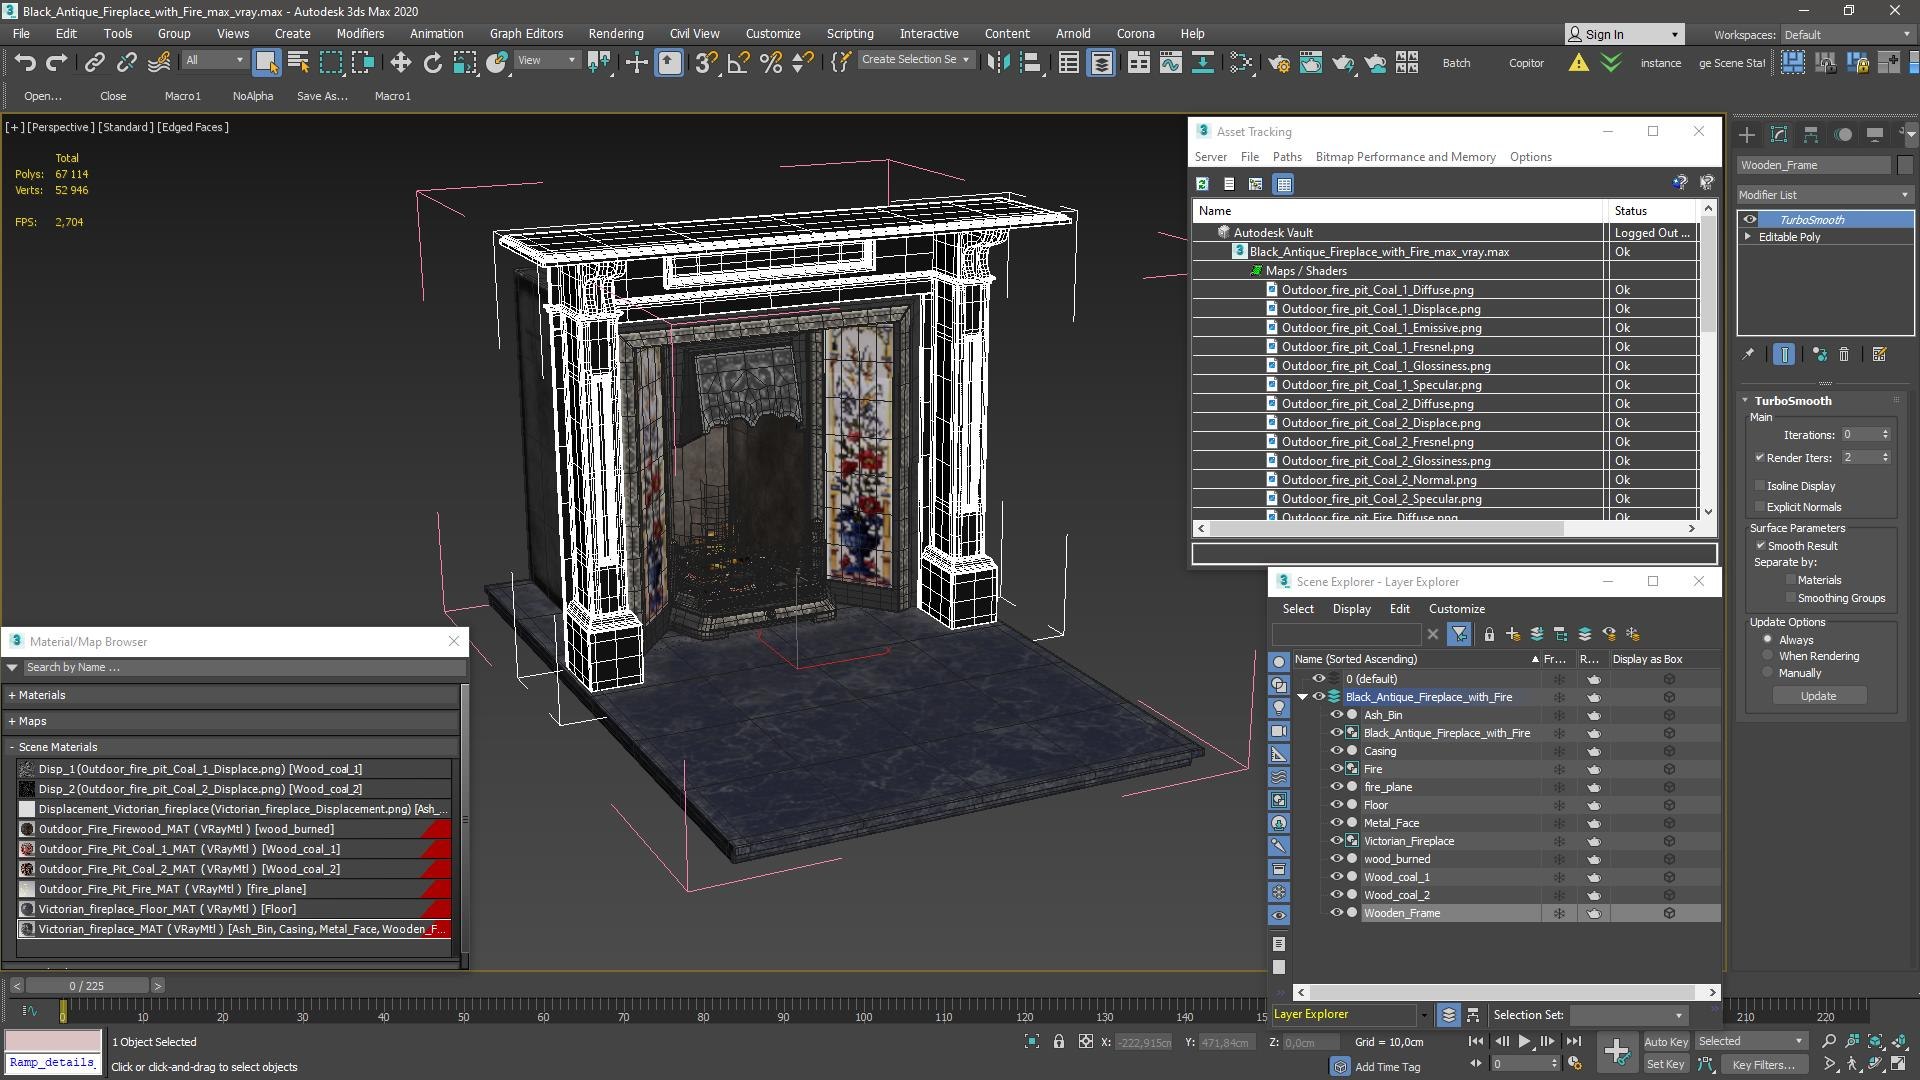Viewport: 1920px width, 1080px height.
Task: Hide the Wood_coal_1 object eye icon
Action: pyautogui.click(x=1336, y=877)
